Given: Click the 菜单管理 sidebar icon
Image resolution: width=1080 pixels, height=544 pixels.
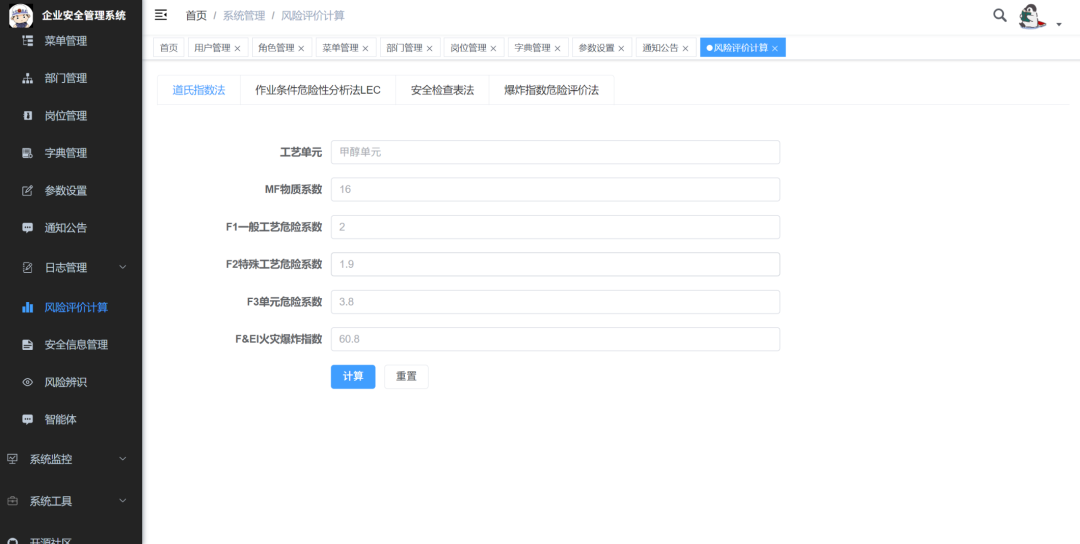Looking at the screenshot, I should click(x=28, y=41).
